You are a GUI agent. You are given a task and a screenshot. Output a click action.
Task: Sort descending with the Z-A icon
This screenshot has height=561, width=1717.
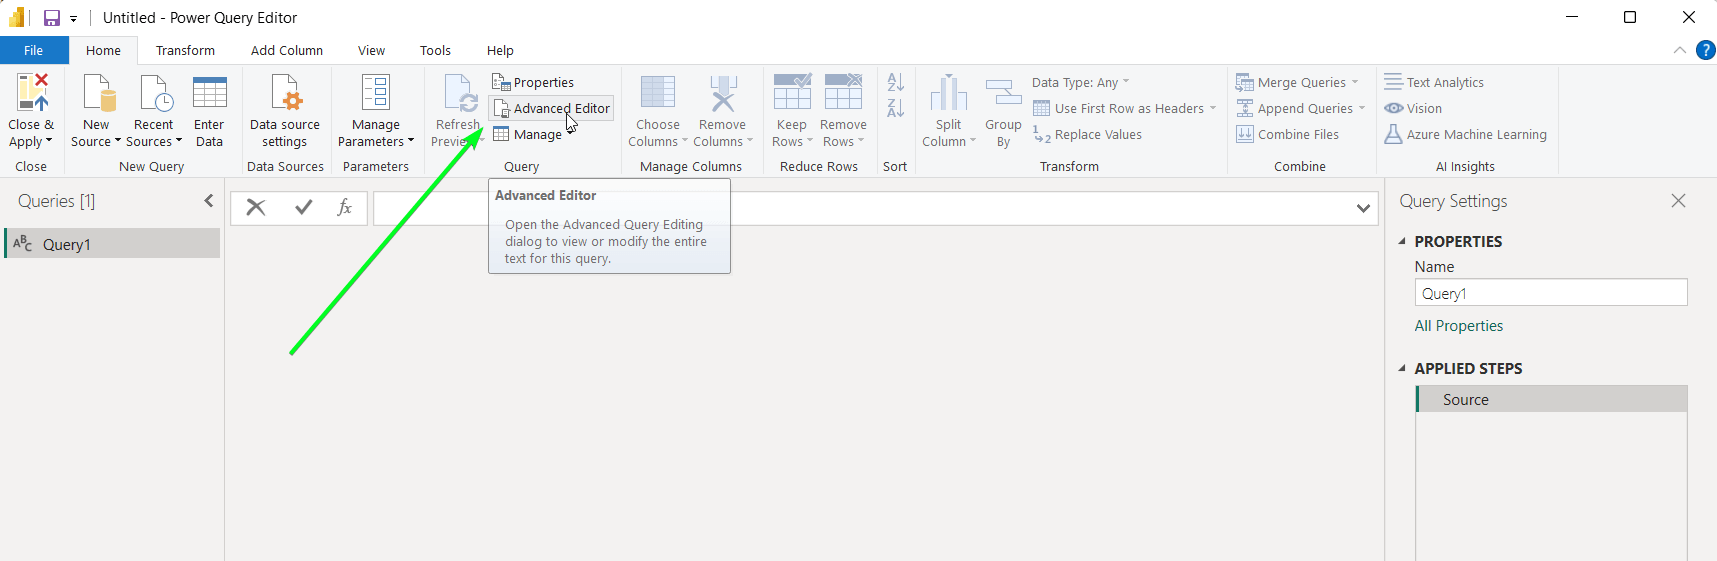pyautogui.click(x=896, y=108)
